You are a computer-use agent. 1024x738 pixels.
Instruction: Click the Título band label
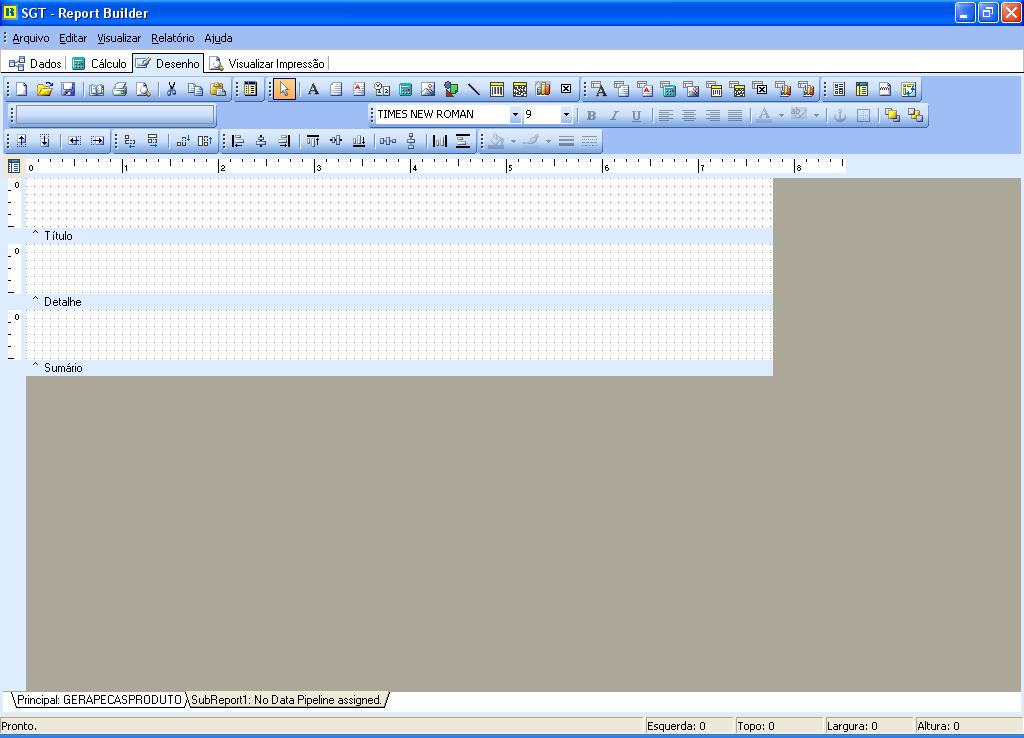click(58, 236)
